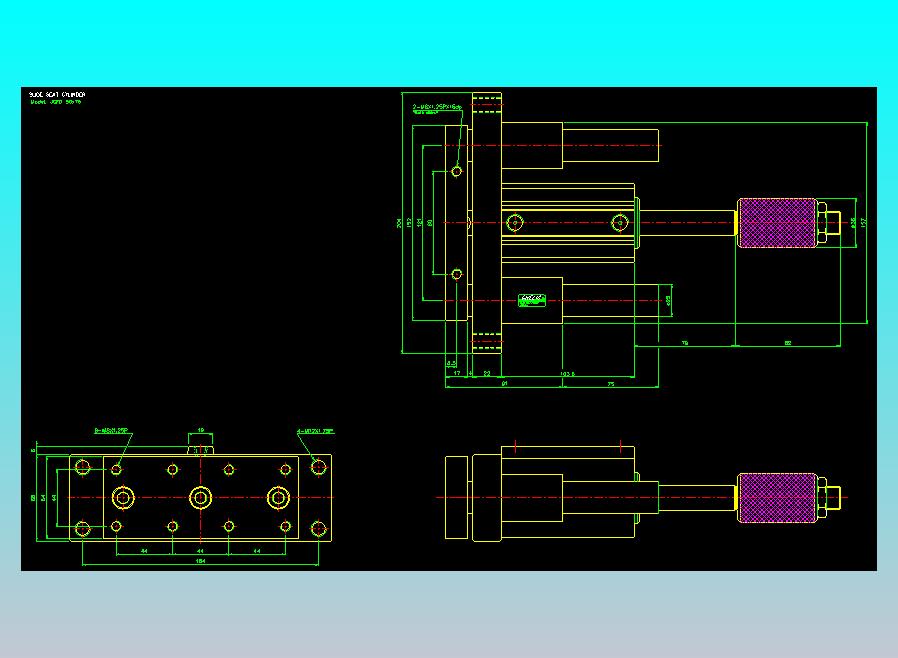Select the magenta knurled knob in lower side view
The width and height of the screenshot is (898, 658).
click(x=777, y=498)
